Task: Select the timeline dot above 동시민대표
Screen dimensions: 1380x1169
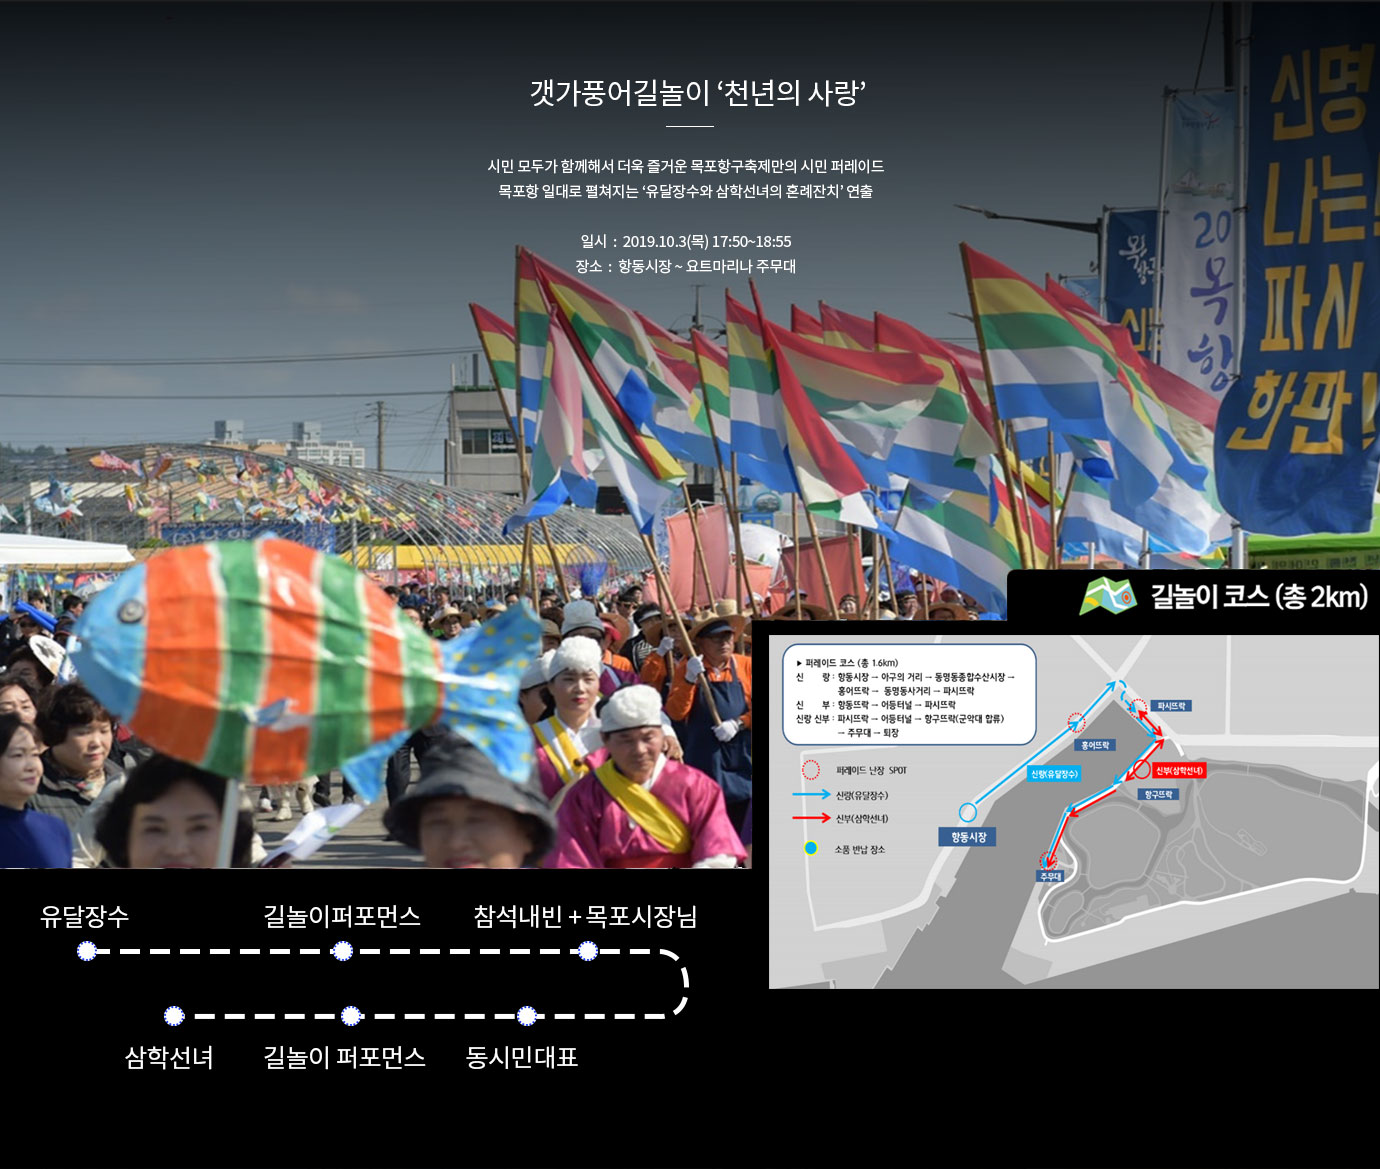Action: click(527, 1016)
